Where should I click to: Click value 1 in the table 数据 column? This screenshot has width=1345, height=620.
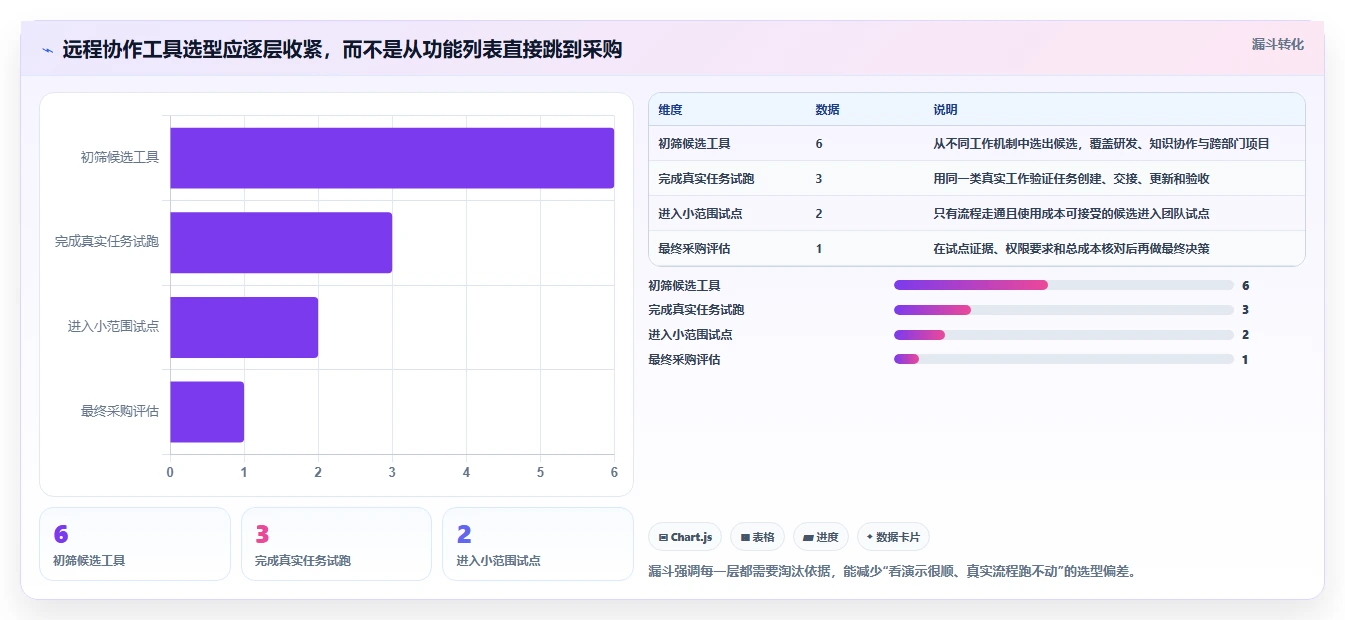click(x=819, y=249)
